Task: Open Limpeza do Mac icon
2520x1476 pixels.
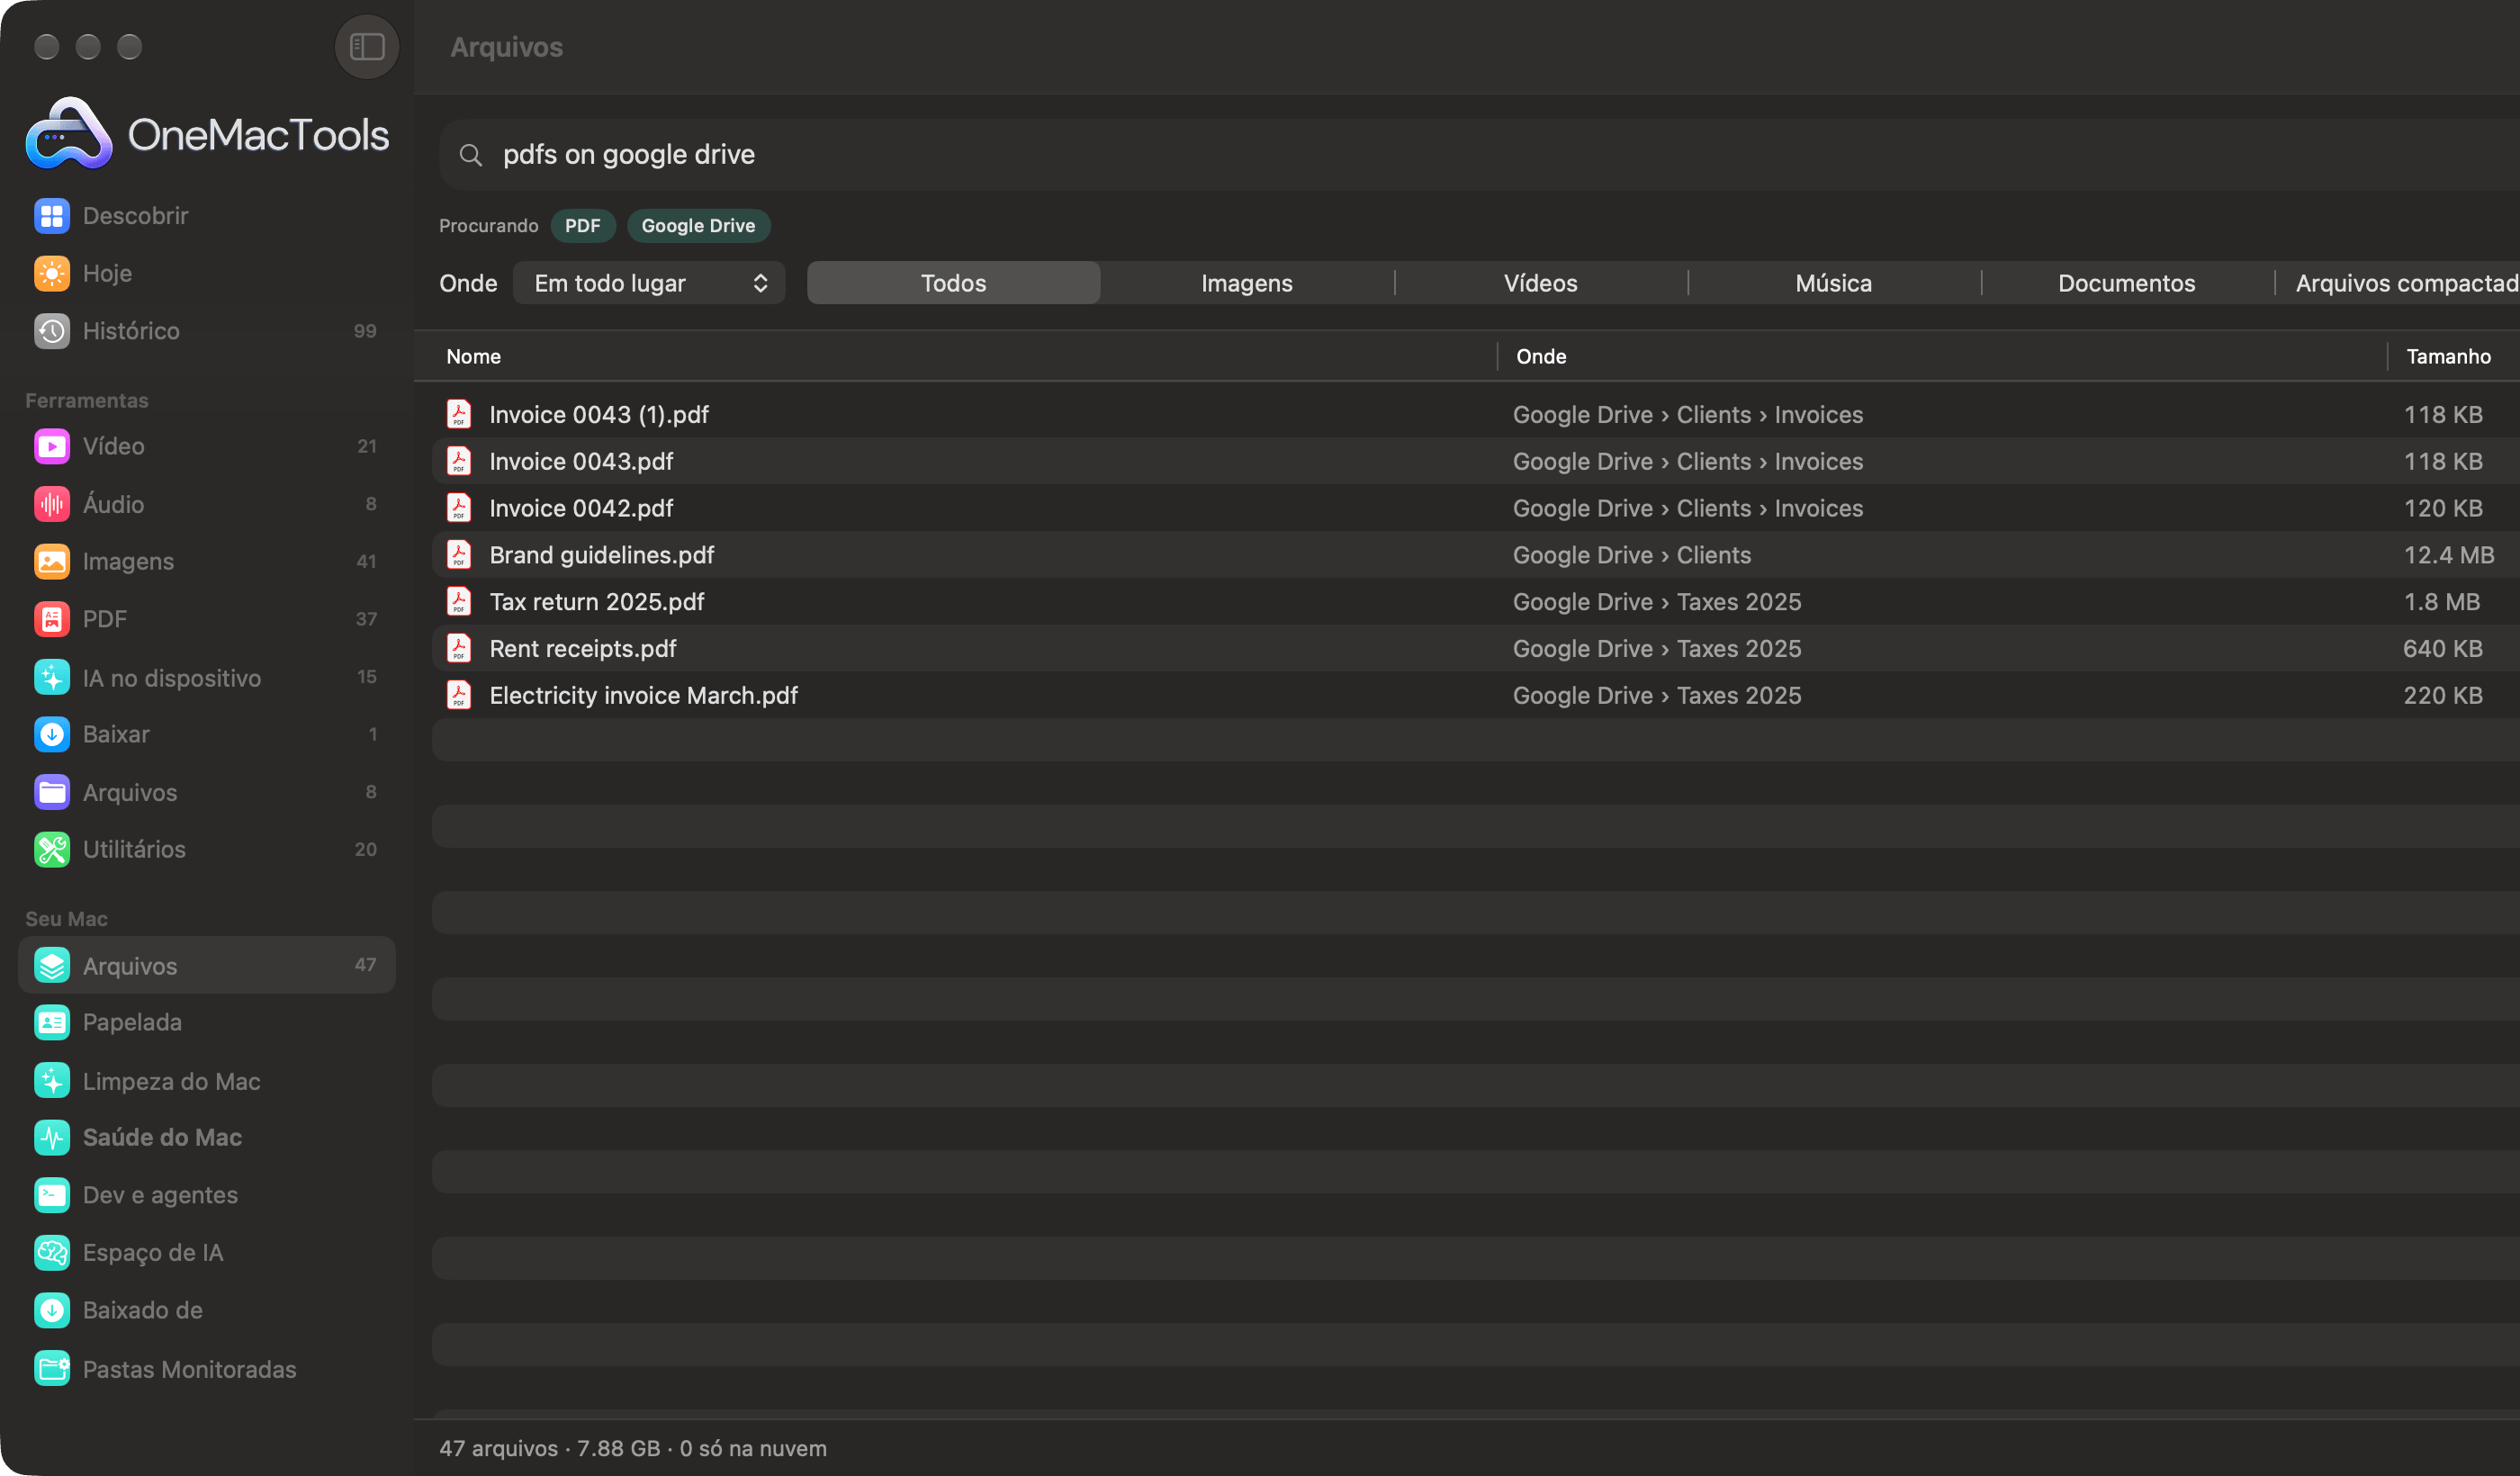Action: click(52, 1080)
